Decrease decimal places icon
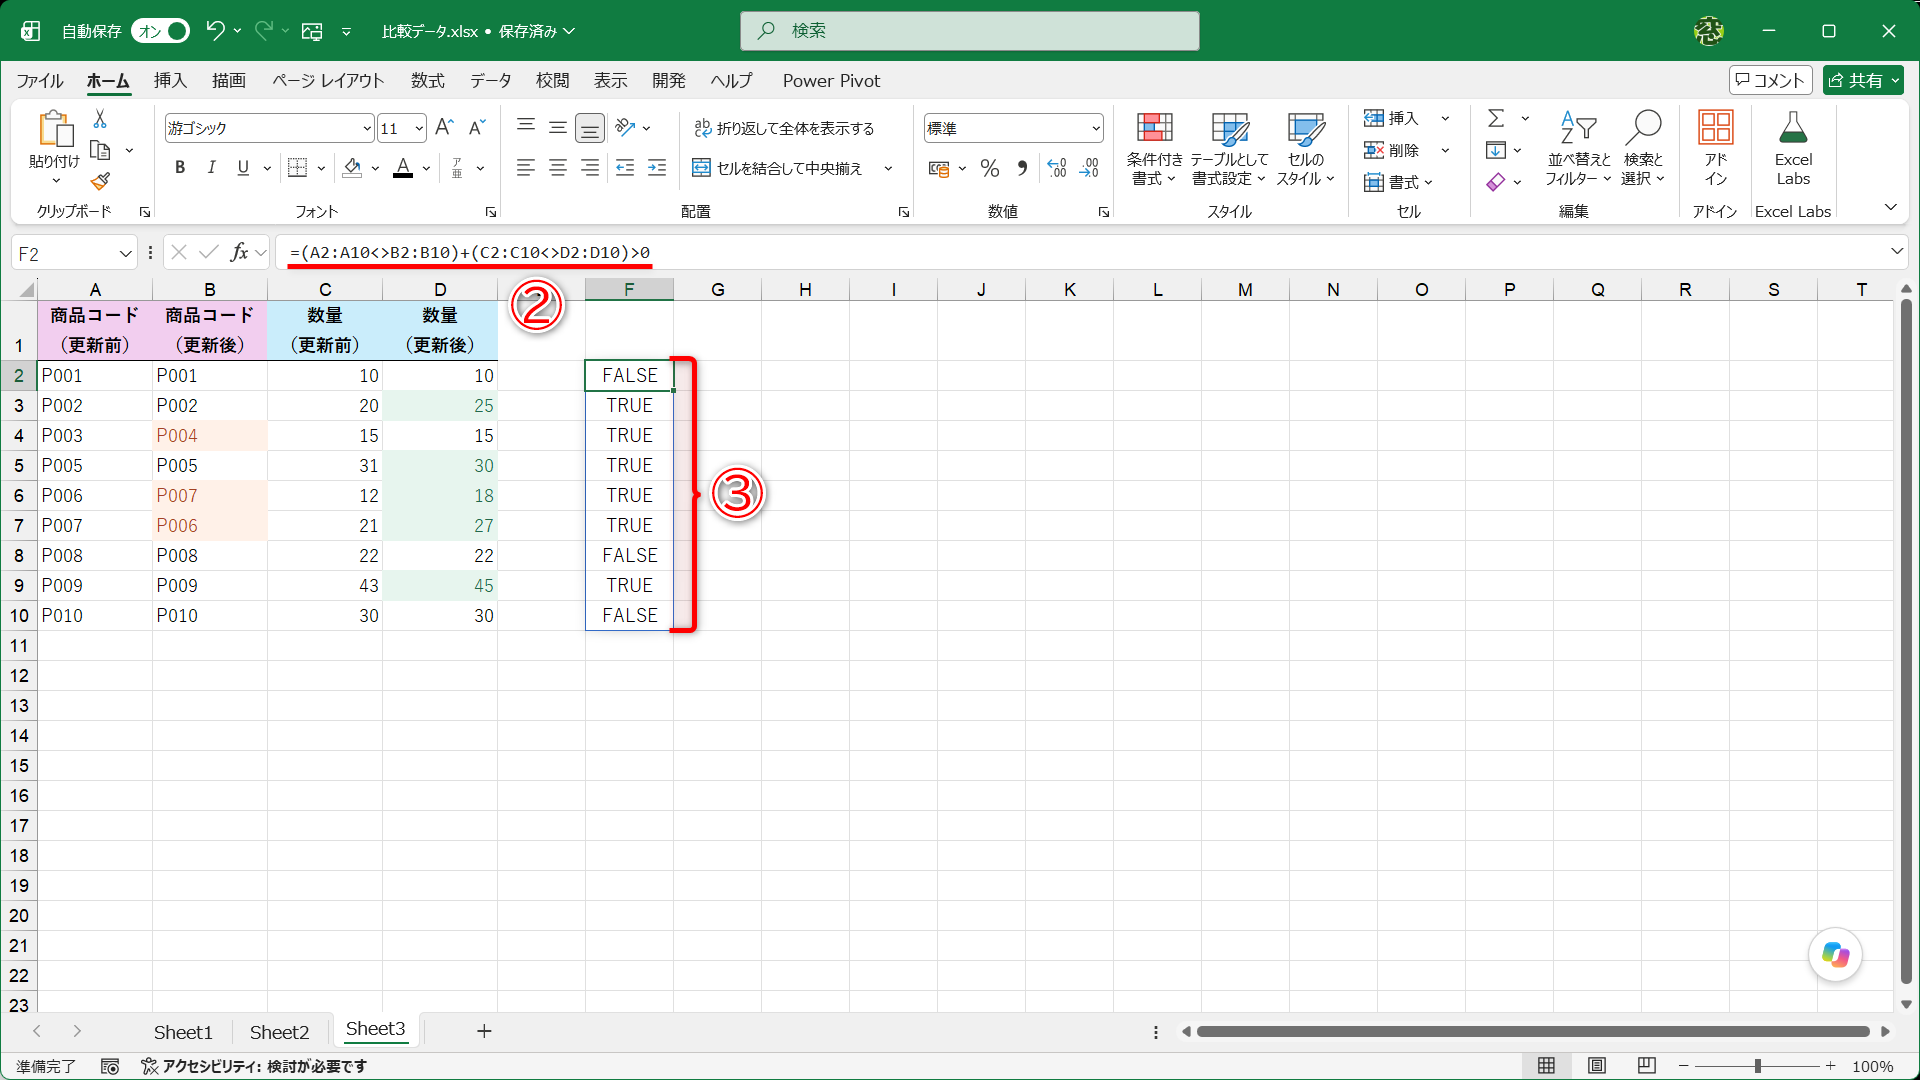Viewport: 1920px width, 1080px height. pyautogui.click(x=1089, y=168)
